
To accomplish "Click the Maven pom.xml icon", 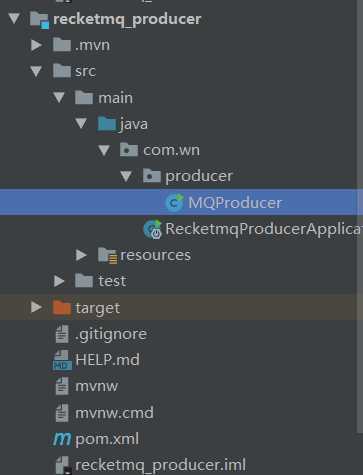I will click(x=62, y=439).
